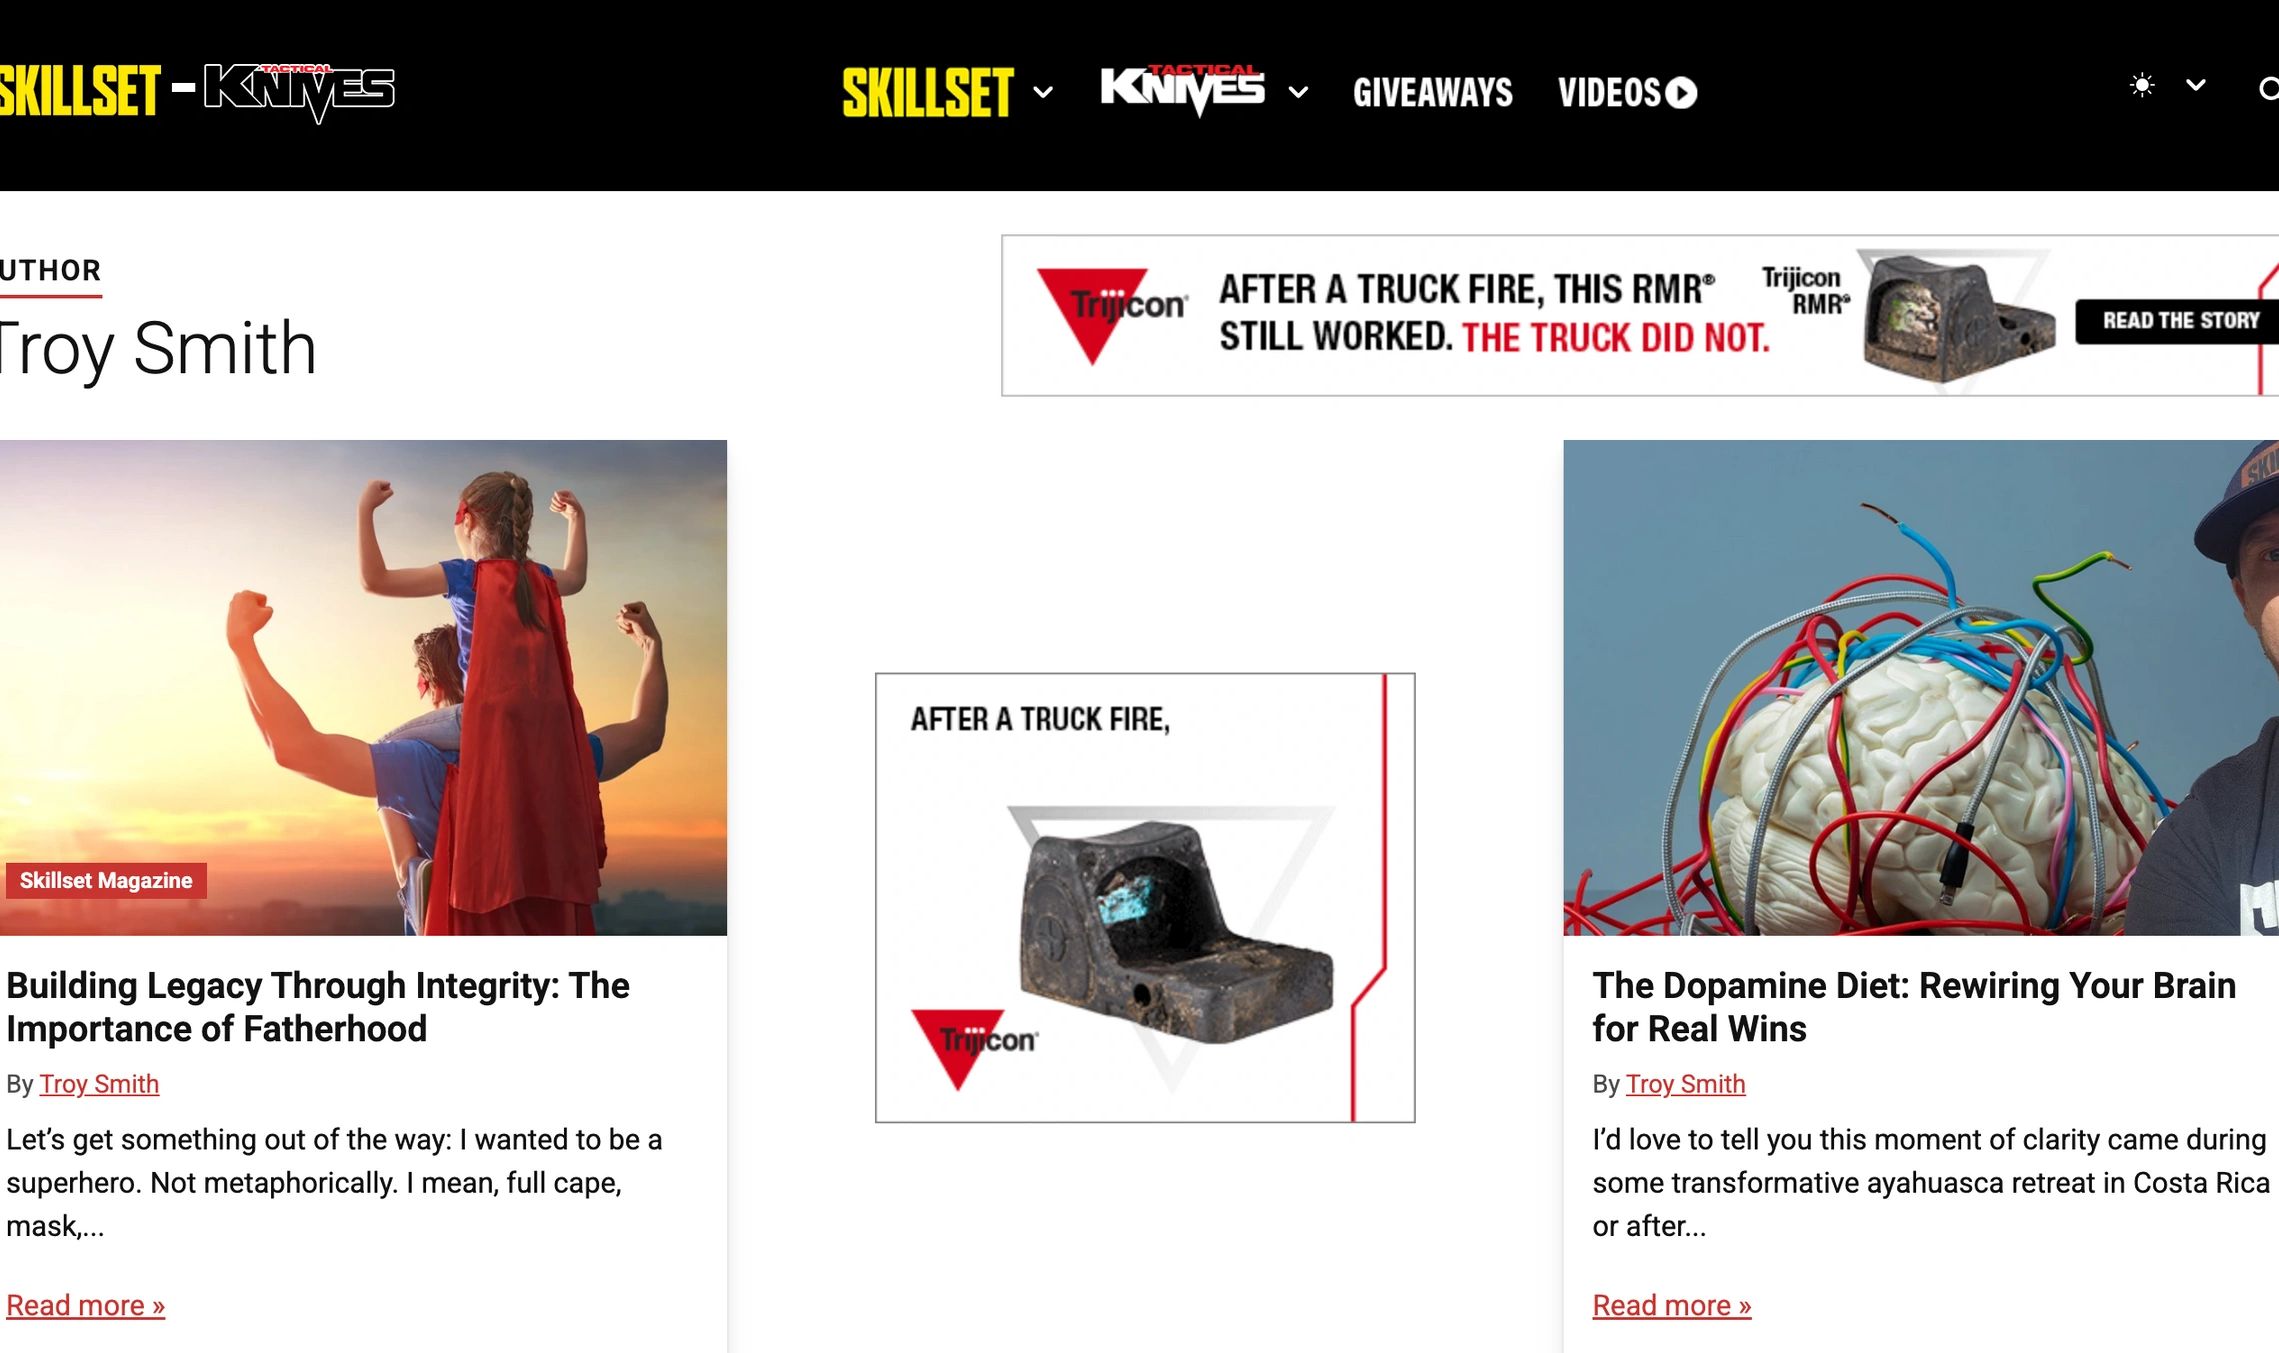This screenshot has height=1353, width=2279.
Task: Expand the Skillset menu chevron
Action: tap(1043, 93)
